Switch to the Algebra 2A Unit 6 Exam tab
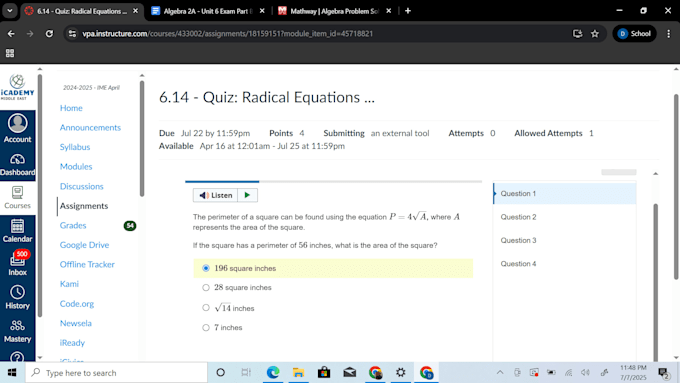The image size is (680, 383). [x=207, y=11]
